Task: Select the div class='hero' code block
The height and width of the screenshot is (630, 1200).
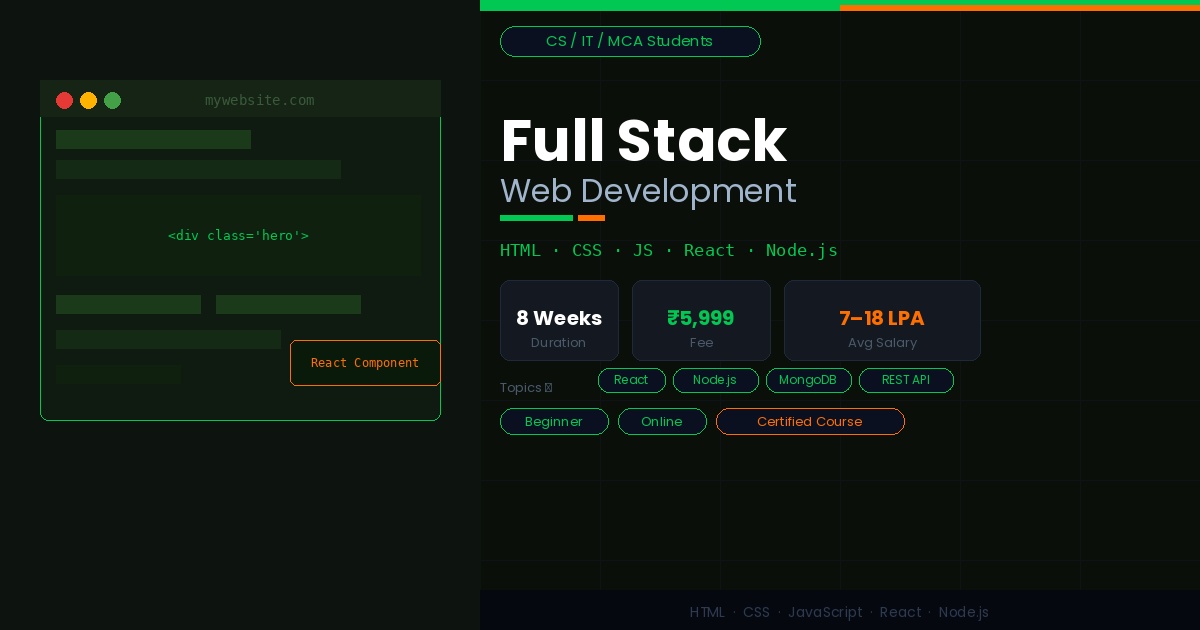Action: click(238, 235)
